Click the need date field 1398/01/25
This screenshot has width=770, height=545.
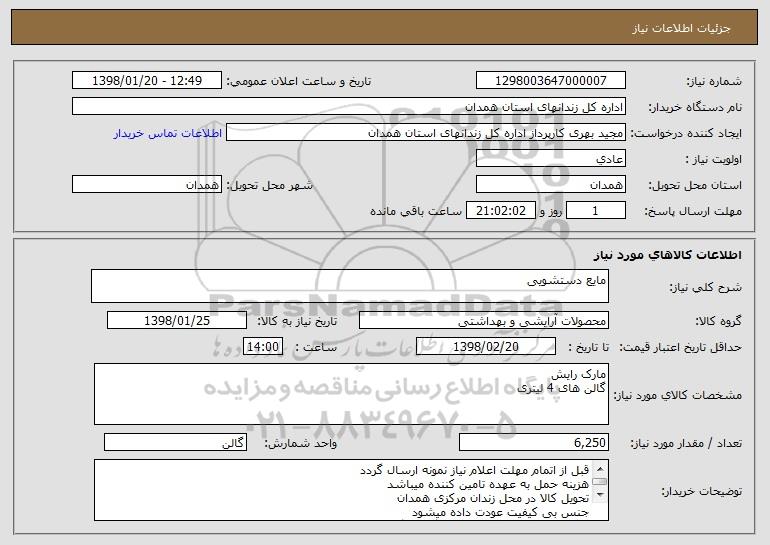click(x=177, y=320)
